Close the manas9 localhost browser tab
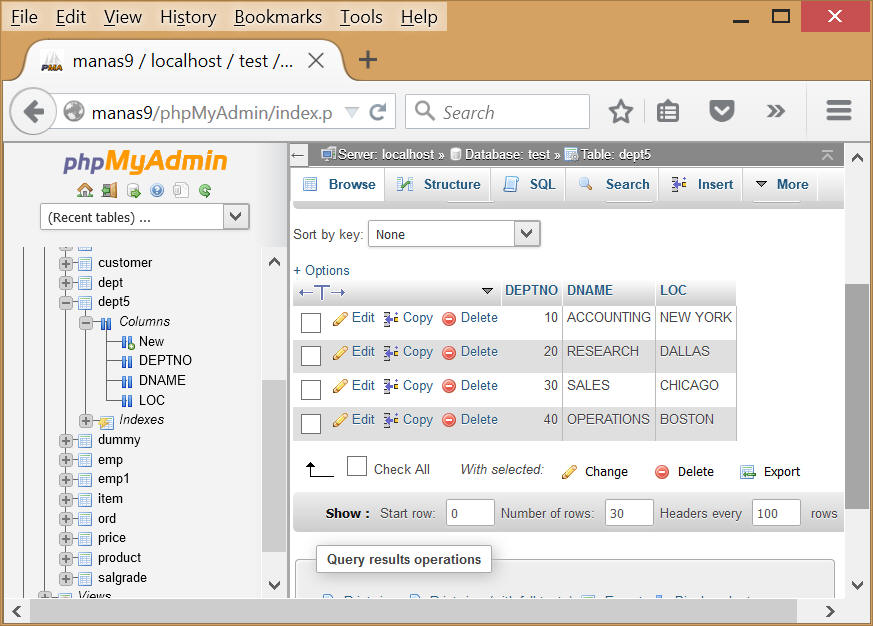 [x=316, y=61]
